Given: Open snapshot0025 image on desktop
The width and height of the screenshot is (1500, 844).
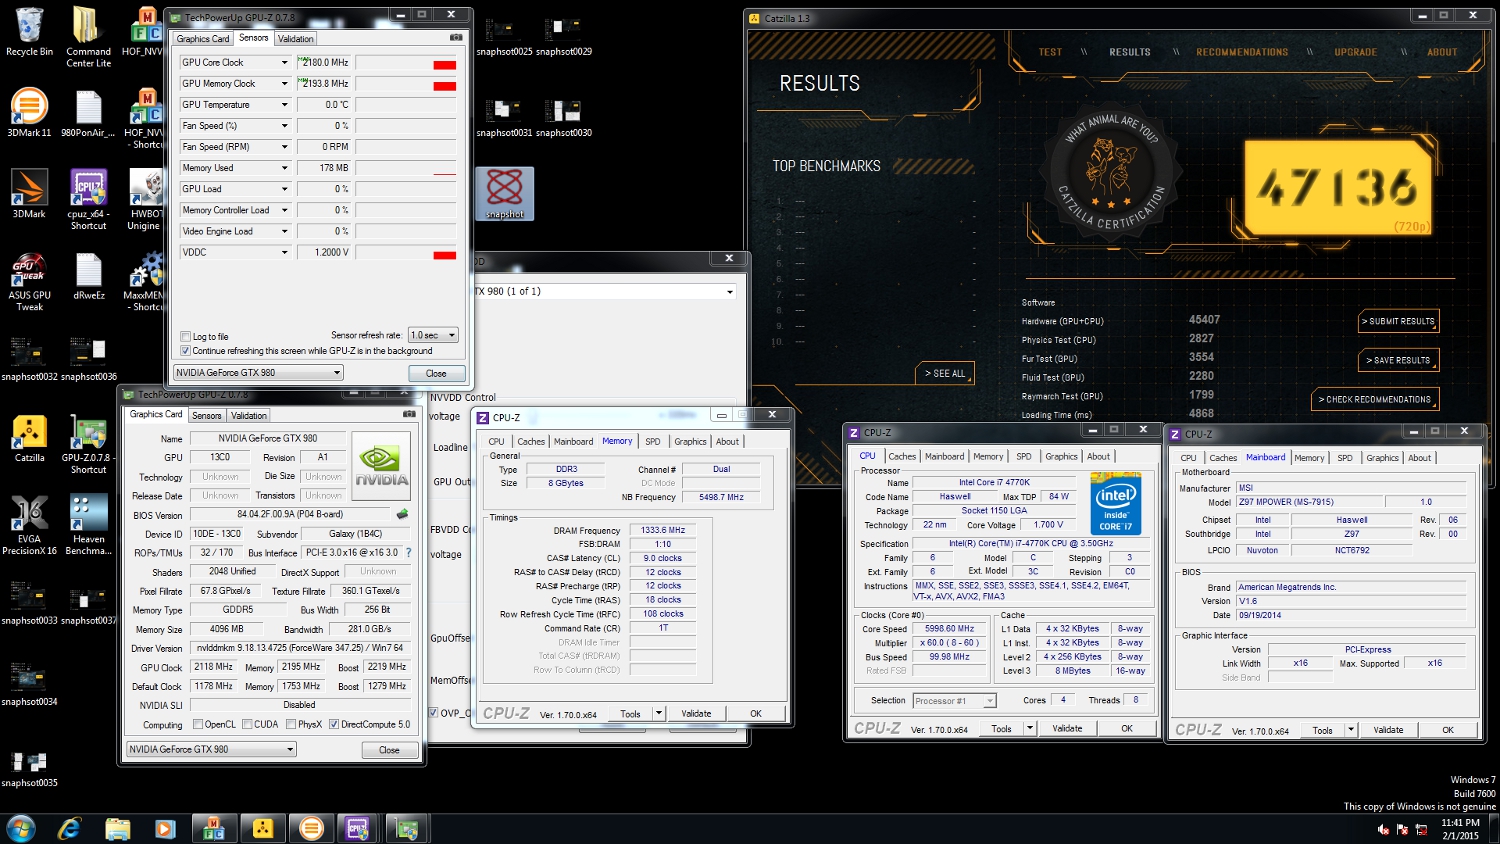Looking at the screenshot, I should click(504, 36).
